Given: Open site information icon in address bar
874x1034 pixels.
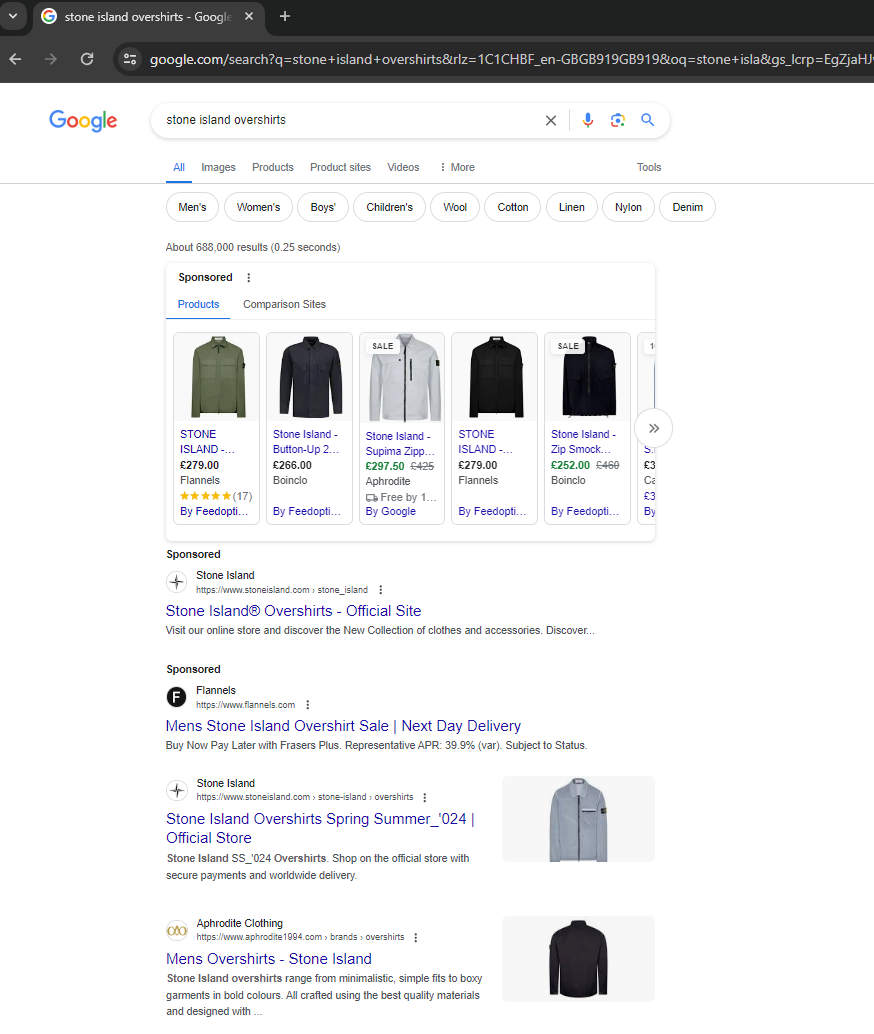Looking at the screenshot, I should [130, 59].
